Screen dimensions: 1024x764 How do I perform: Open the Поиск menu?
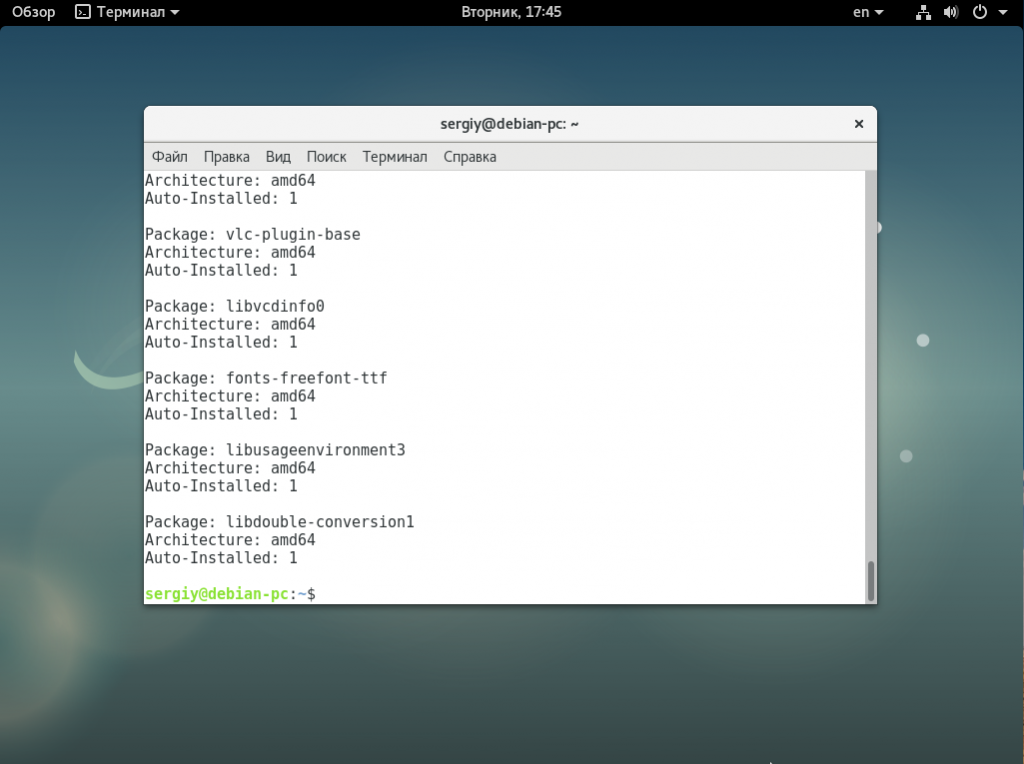coord(326,157)
